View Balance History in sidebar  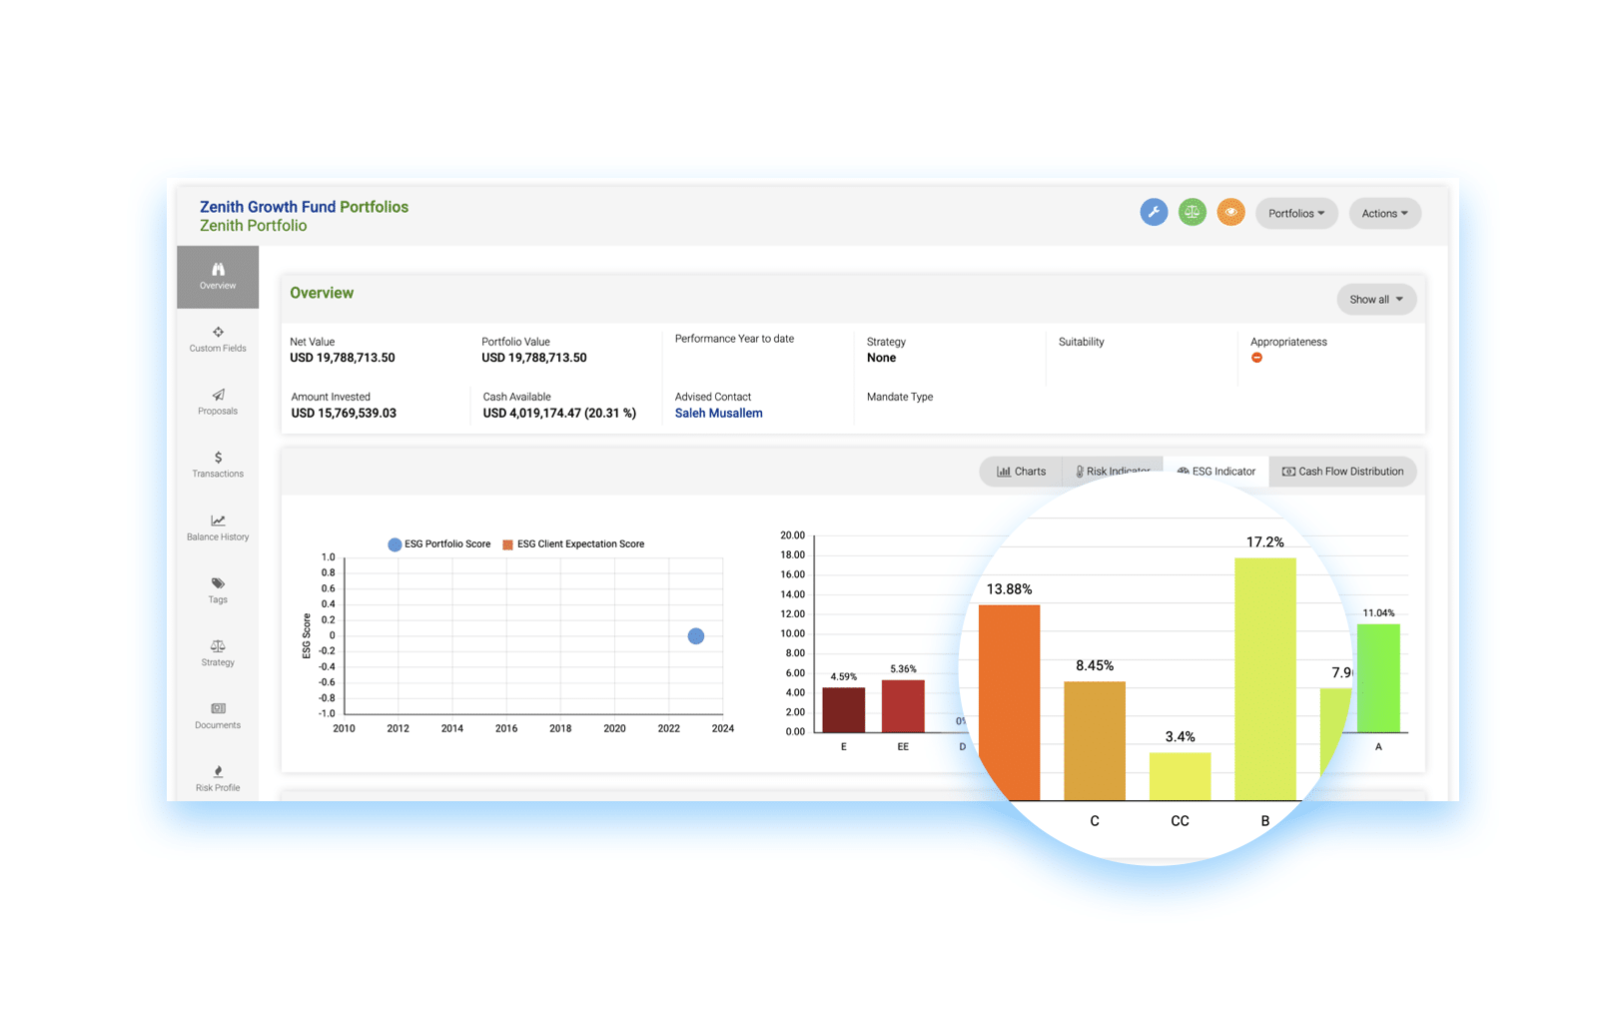click(218, 528)
